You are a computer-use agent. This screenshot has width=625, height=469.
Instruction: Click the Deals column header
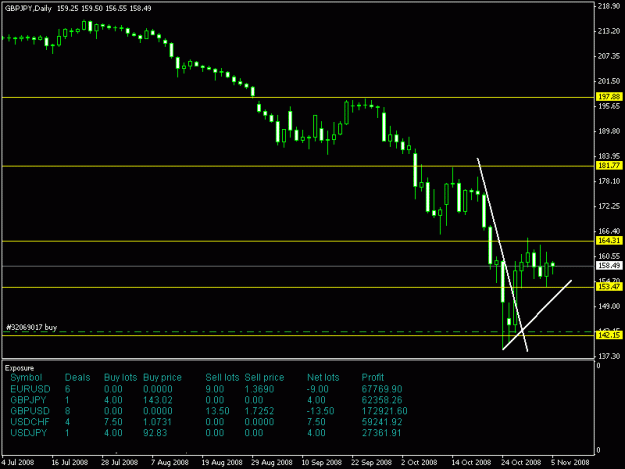click(x=77, y=377)
